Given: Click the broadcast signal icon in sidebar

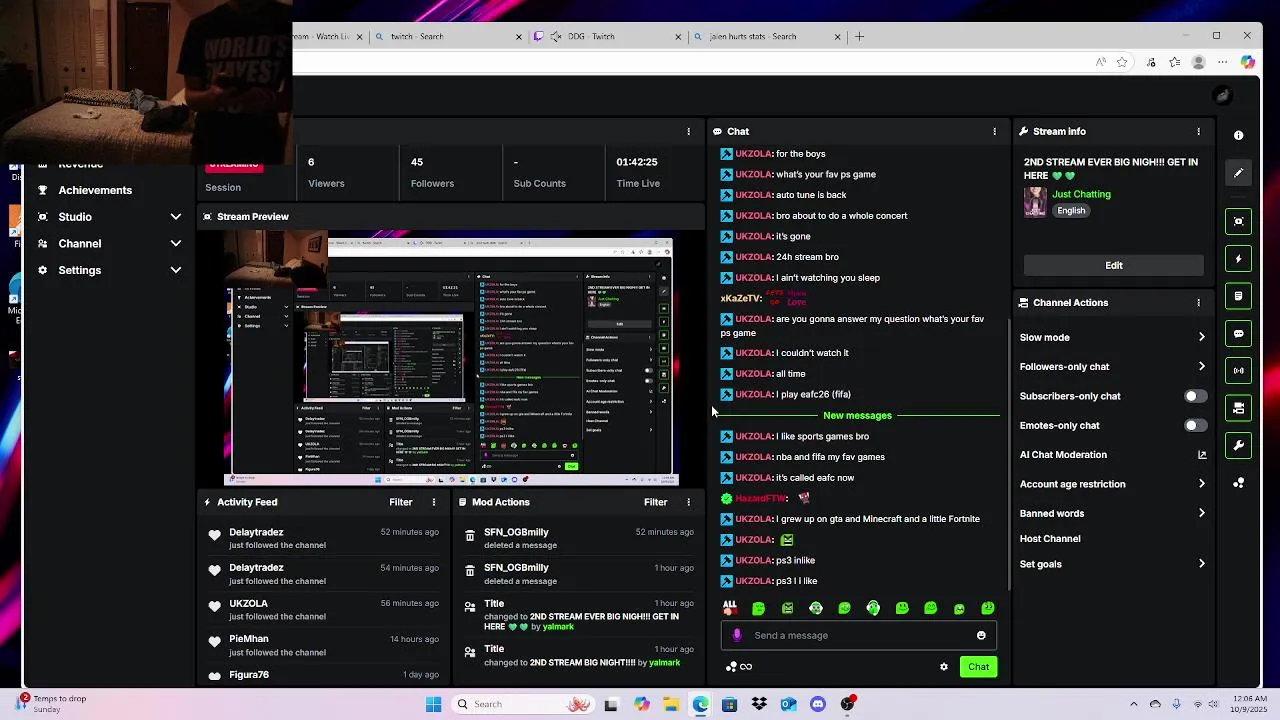Looking at the screenshot, I should (1239, 371).
